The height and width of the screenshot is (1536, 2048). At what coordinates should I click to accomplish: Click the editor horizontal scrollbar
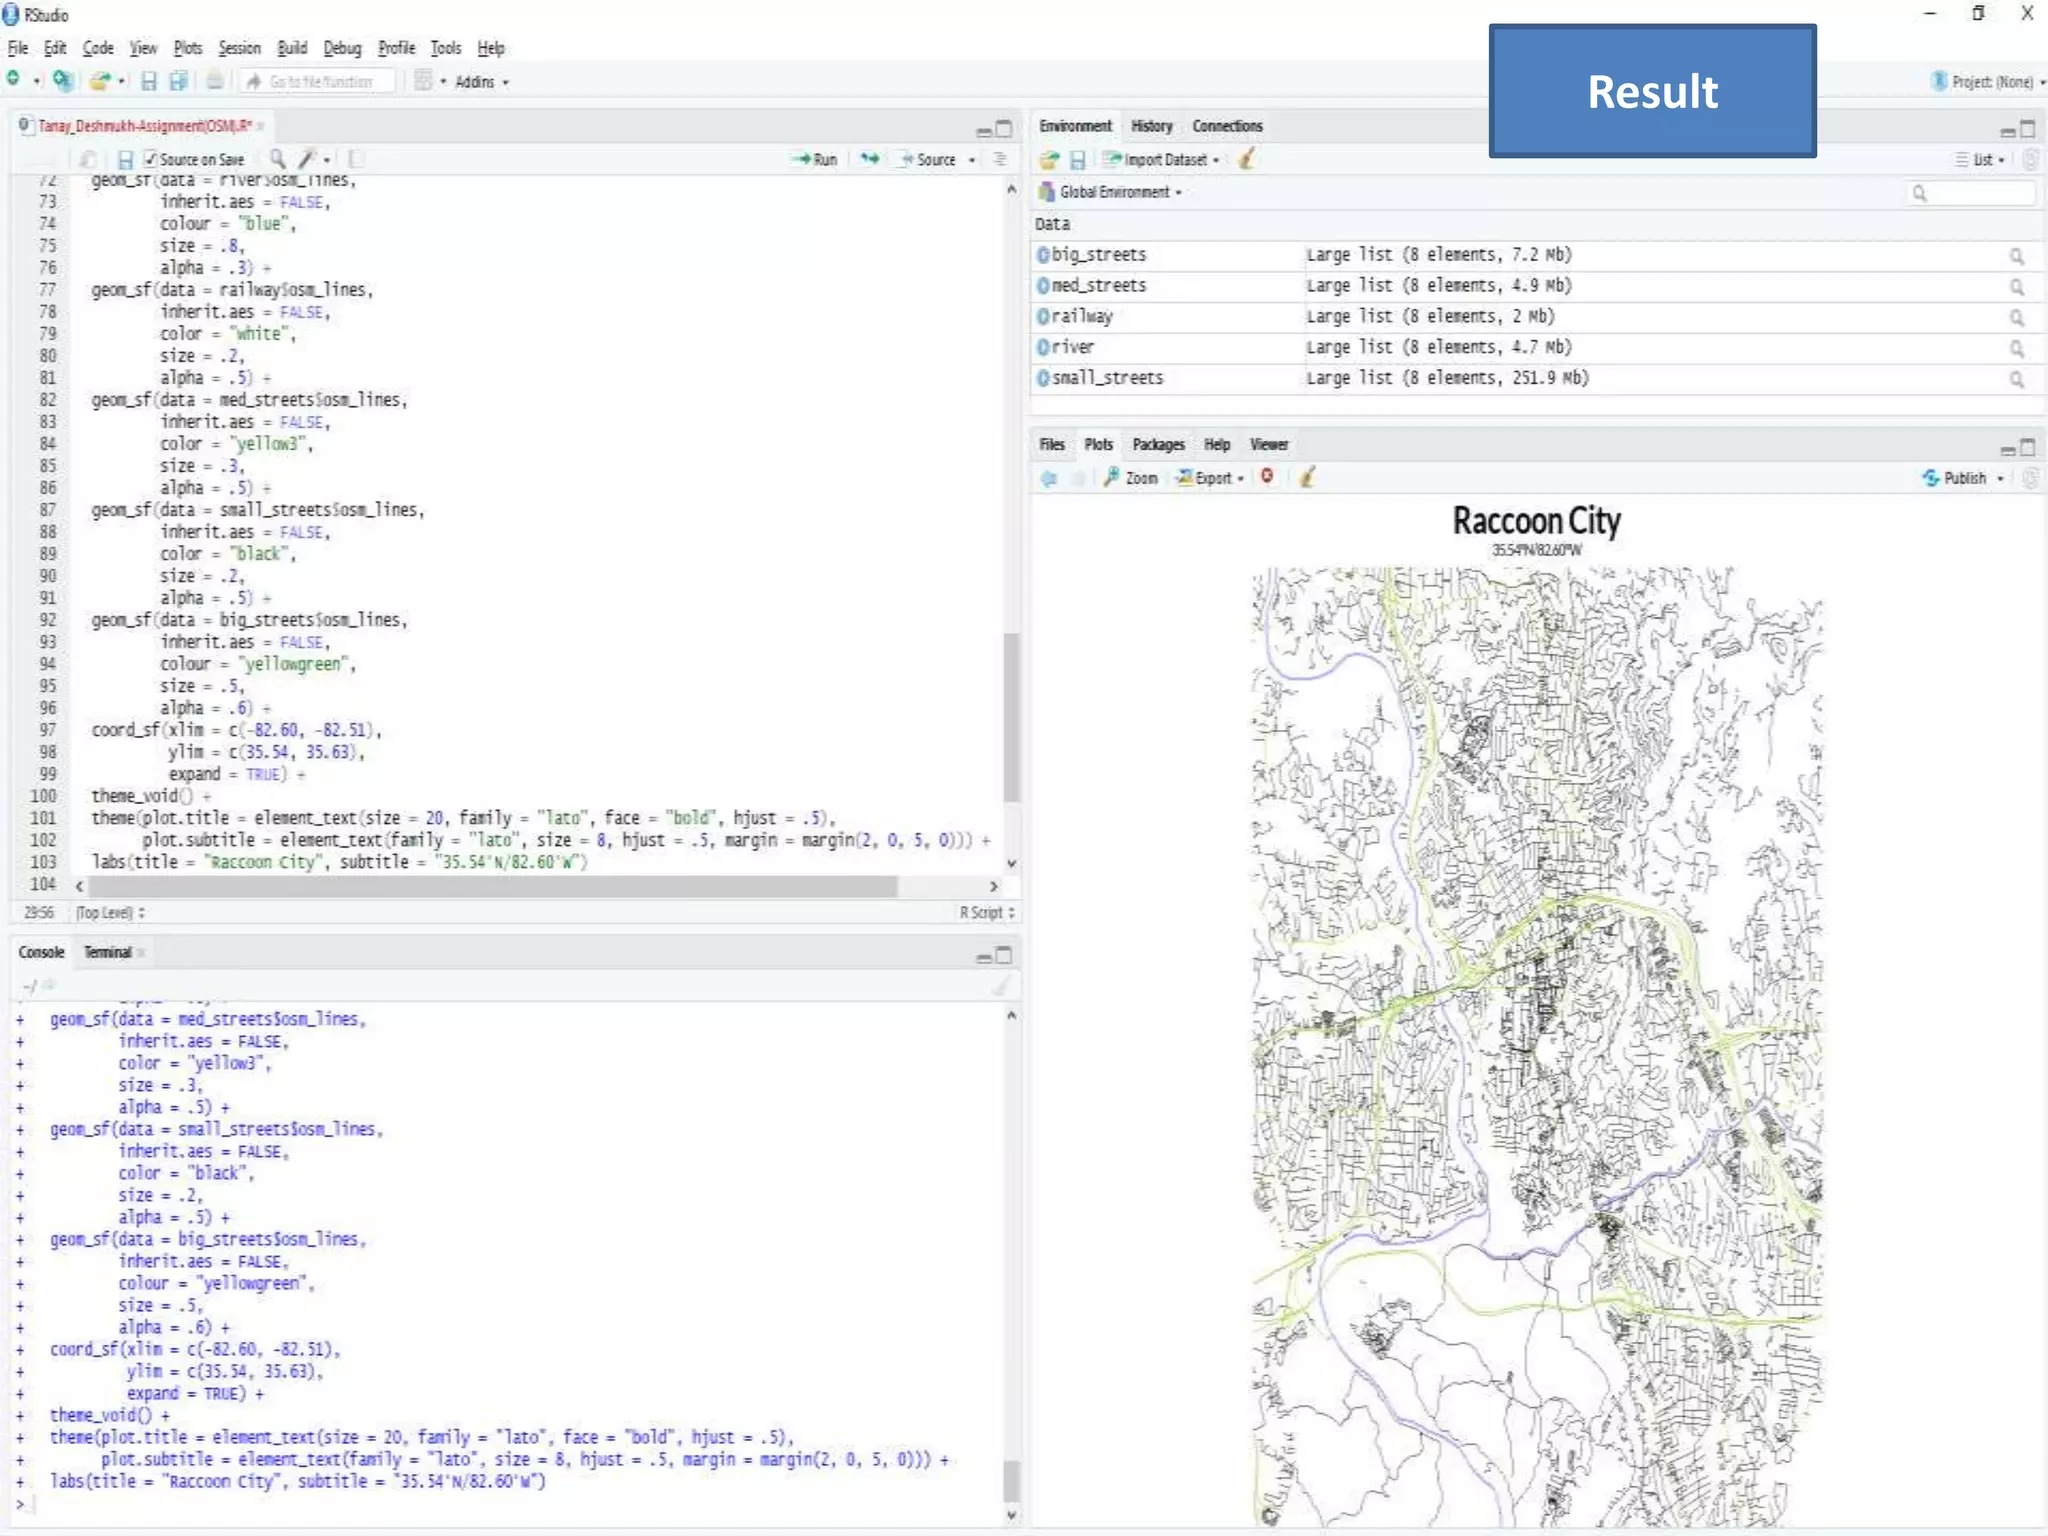click(x=490, y=886)
